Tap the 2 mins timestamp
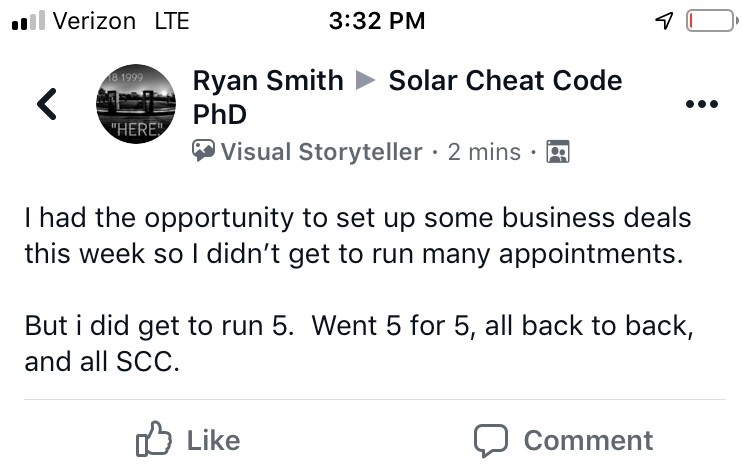 coord(484,152)
